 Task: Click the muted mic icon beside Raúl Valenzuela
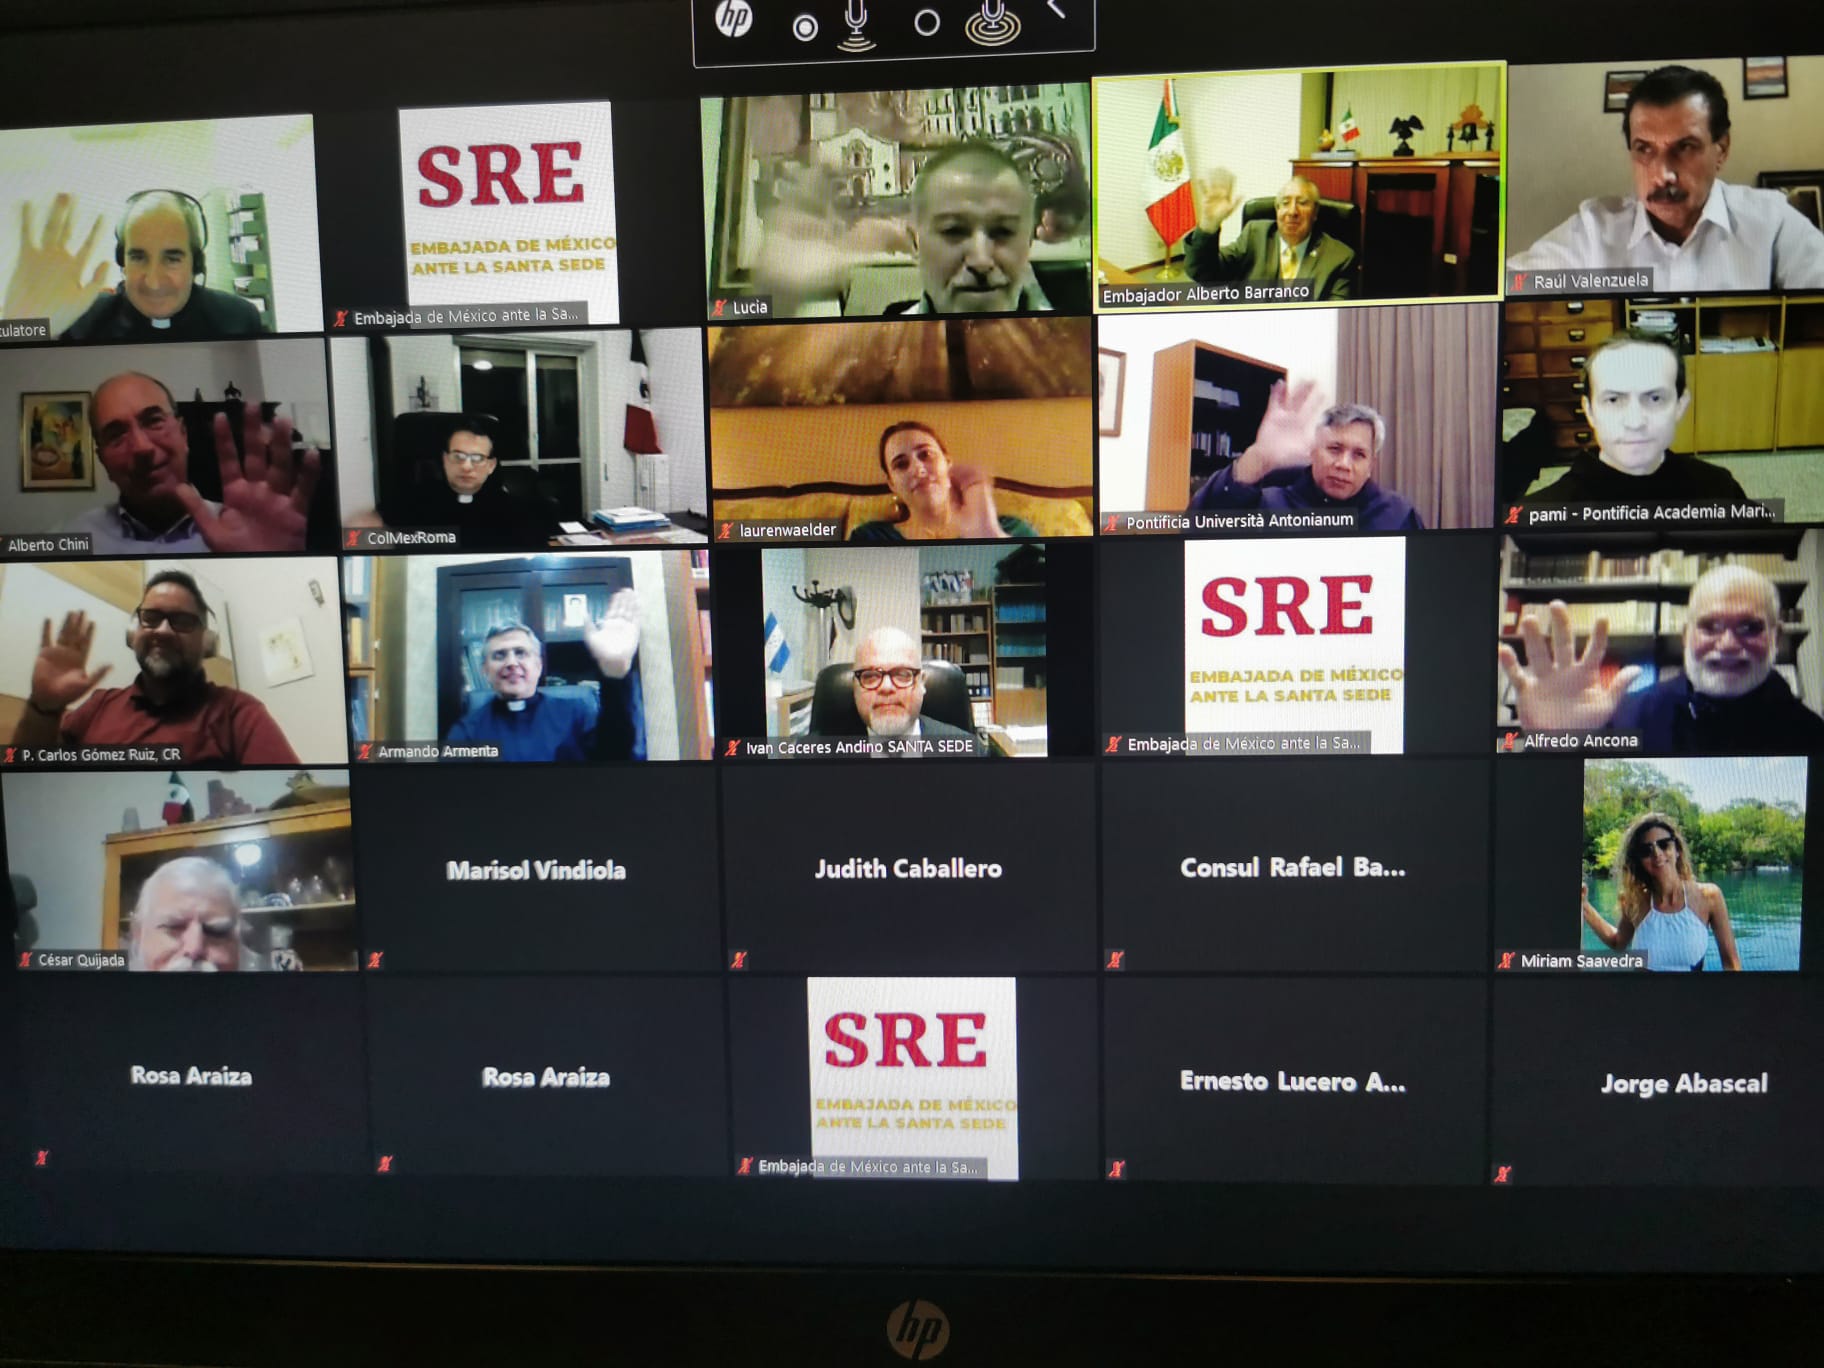pyautogui.click(x=1520, y=282)
